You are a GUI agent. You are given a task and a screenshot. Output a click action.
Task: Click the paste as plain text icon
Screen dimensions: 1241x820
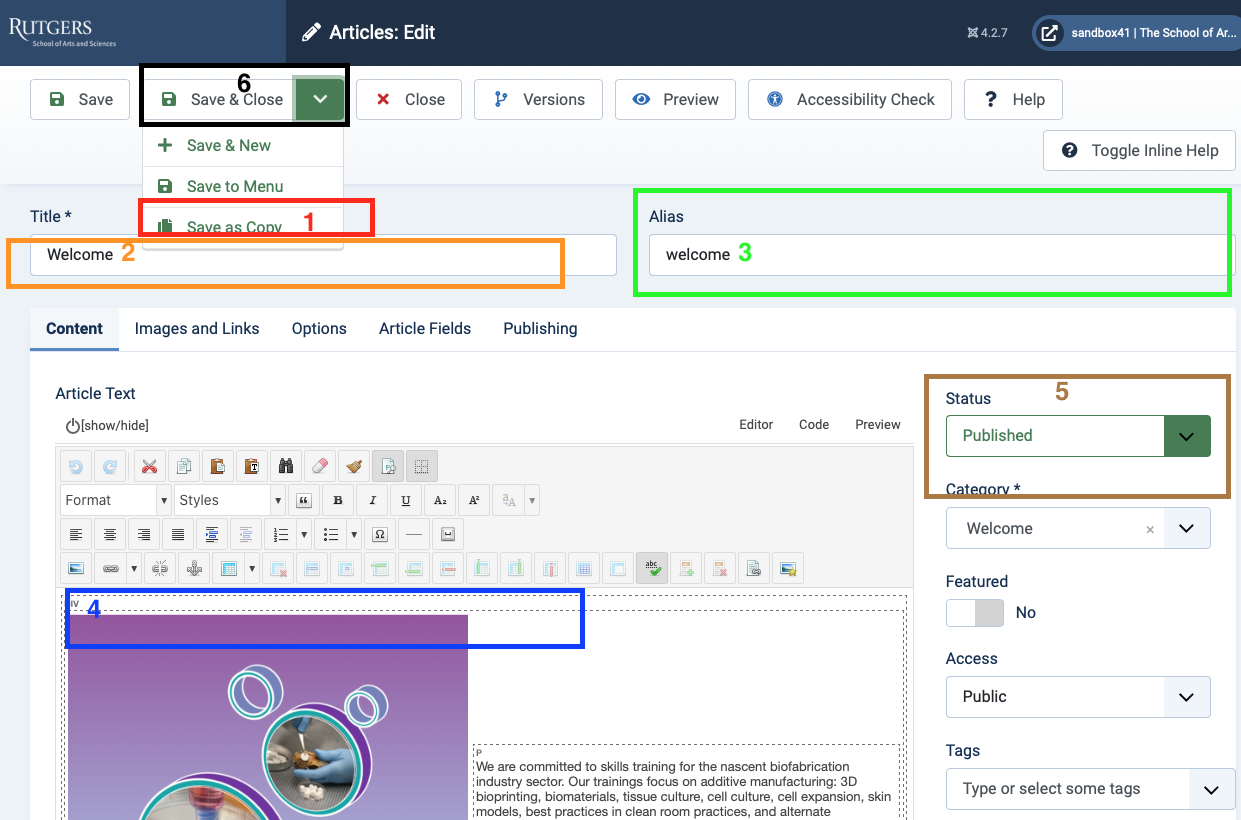coord(252,466)
